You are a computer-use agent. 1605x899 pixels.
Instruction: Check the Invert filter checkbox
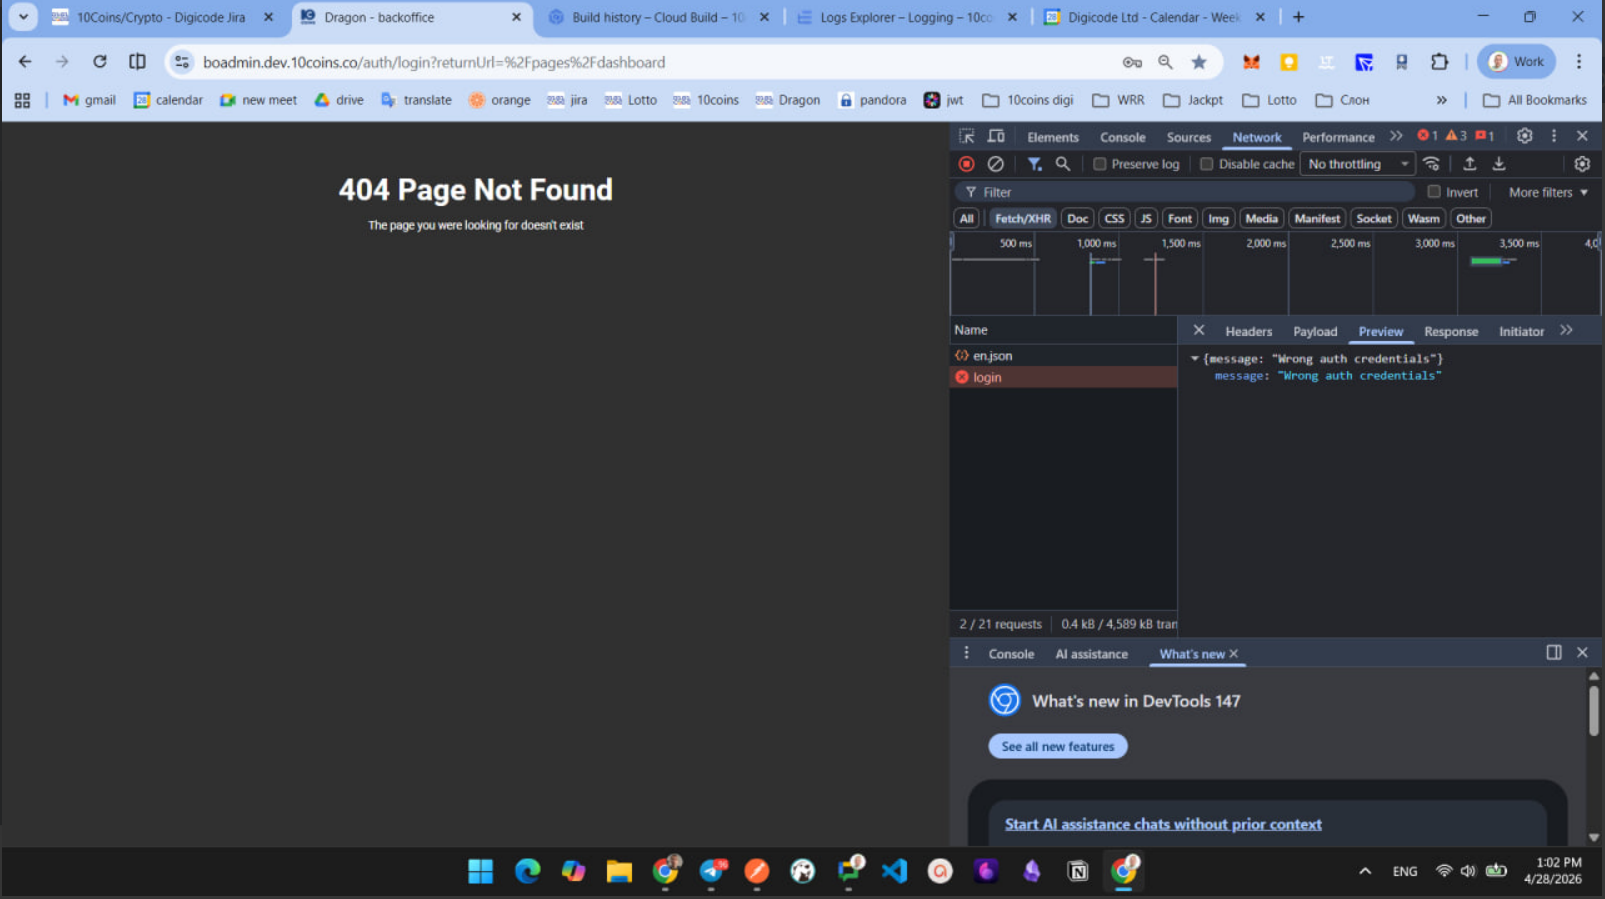click(1434, 192)
